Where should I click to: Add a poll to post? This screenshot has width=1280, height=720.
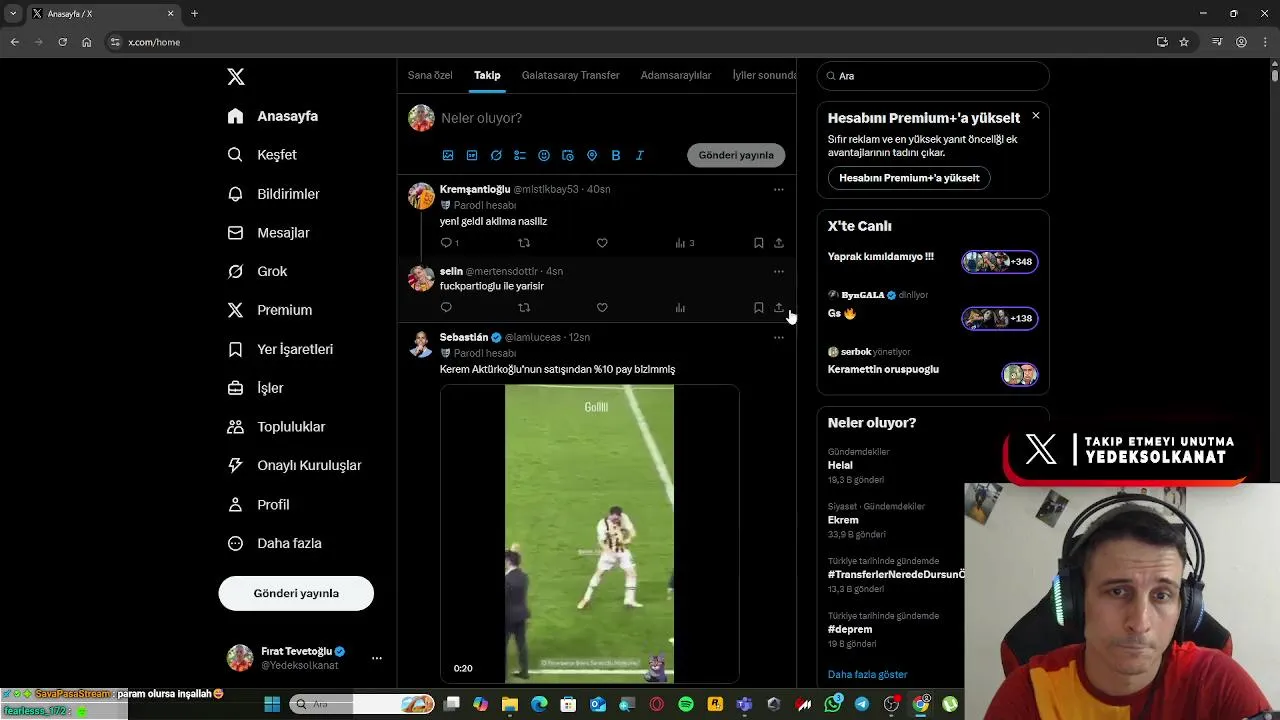520,155
